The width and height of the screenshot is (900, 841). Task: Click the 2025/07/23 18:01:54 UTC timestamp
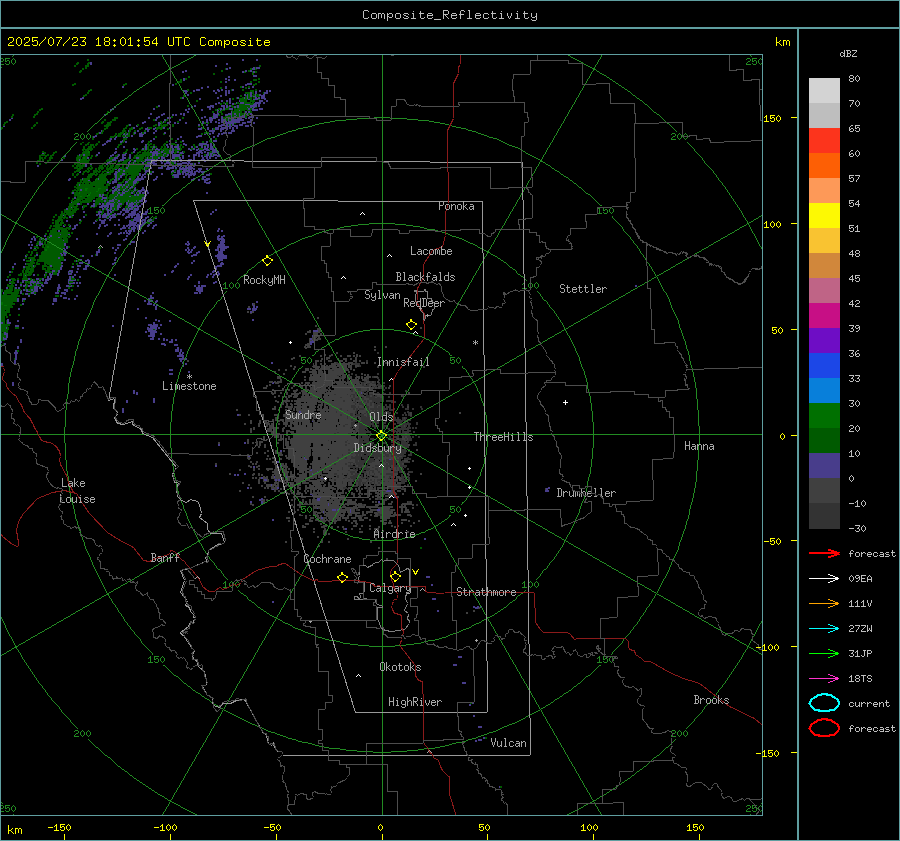click(x=99, y=42)
